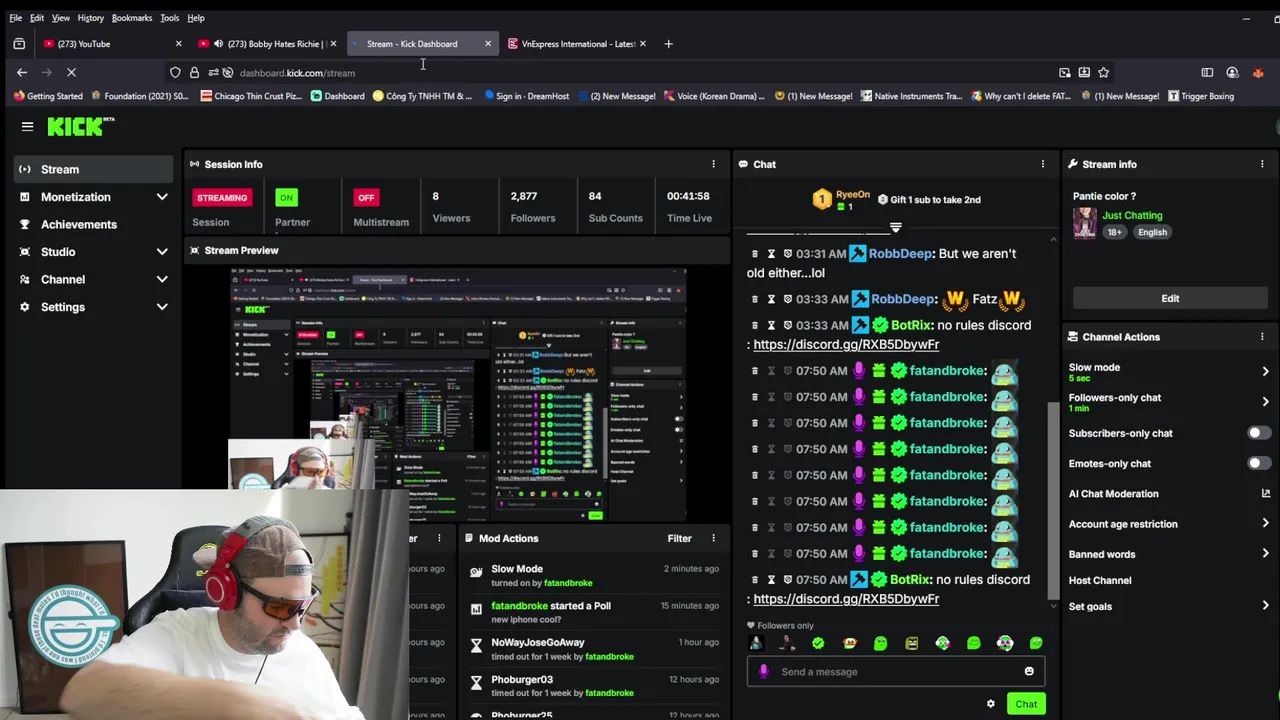
Task: Switch to Bobby Hates Richie tab
Action: [267, 44]
